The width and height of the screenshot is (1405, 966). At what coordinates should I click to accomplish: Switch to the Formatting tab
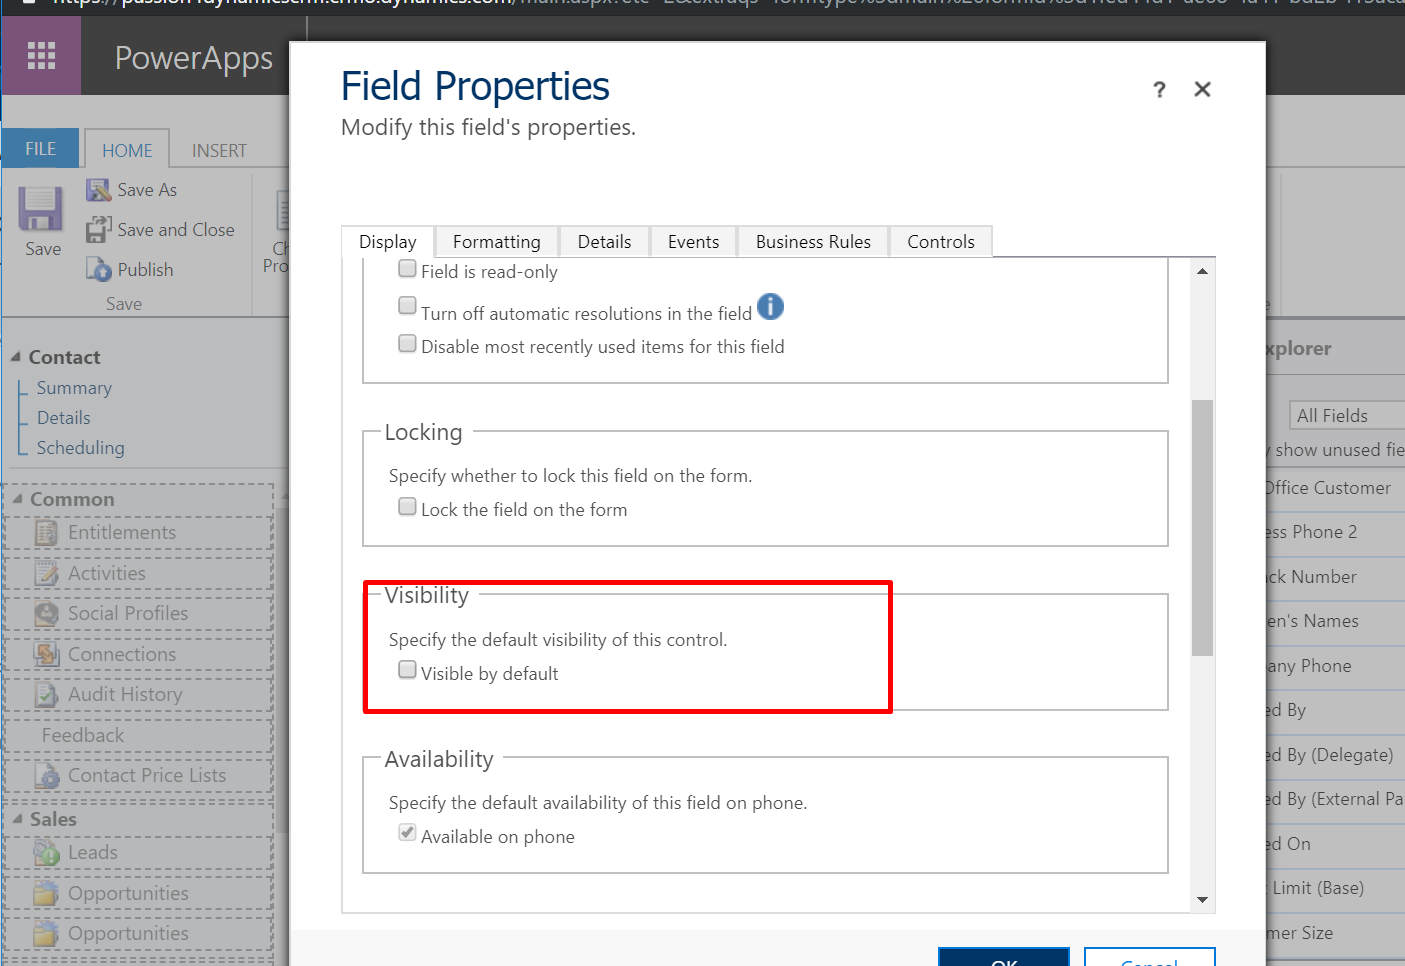point(496,242)
